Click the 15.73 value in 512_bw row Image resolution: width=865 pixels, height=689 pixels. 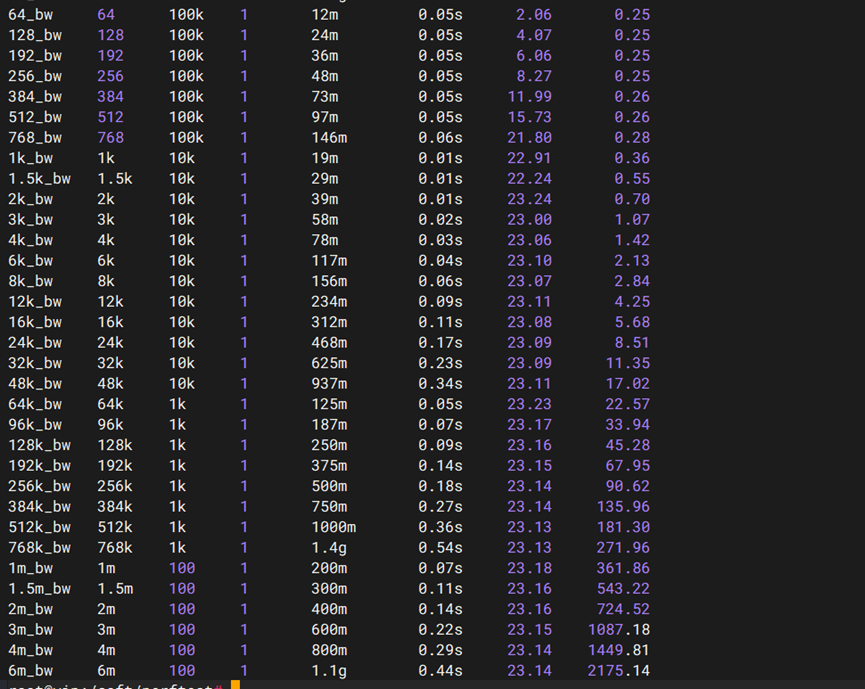529,117
